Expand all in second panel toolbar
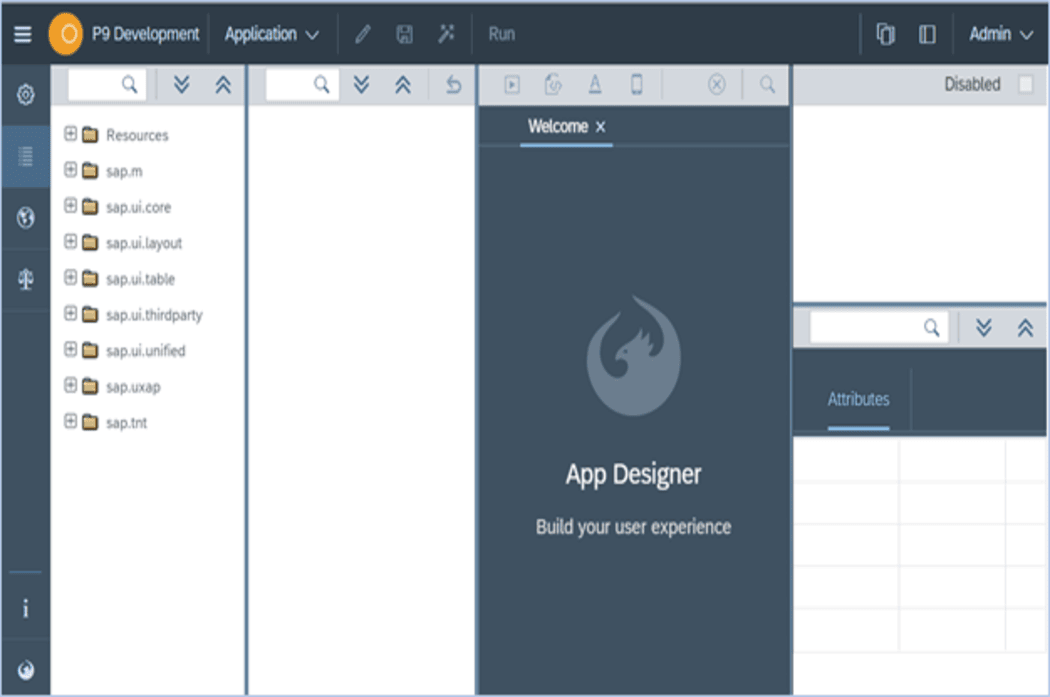This screenshot has height=697, width=1050. pyautogui.click(x=361, y=84)
